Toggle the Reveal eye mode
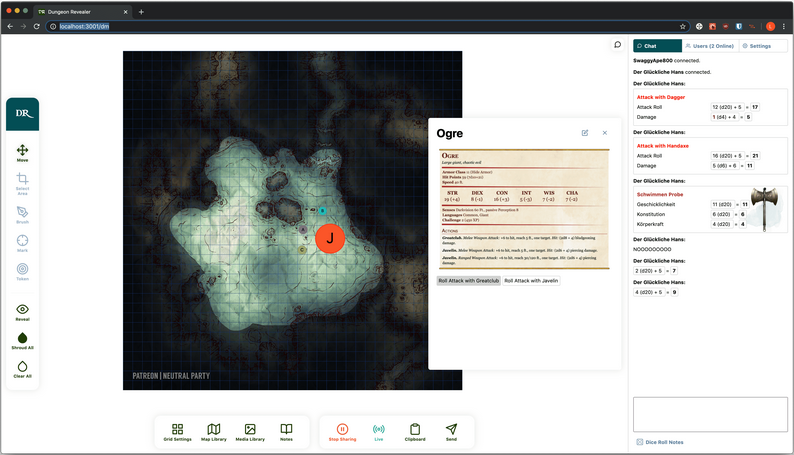The height and width of the screenshot is (455, 794). tap(22, 312)
